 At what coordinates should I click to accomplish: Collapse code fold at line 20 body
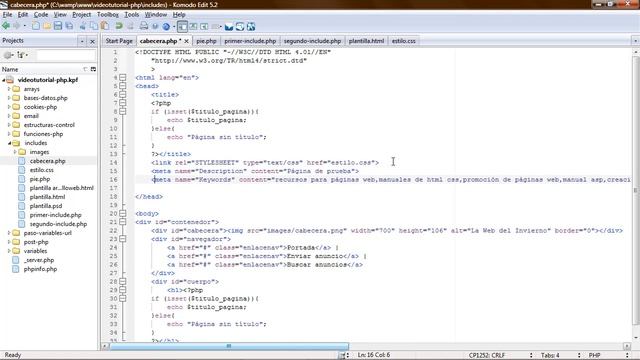coord(123,213)
